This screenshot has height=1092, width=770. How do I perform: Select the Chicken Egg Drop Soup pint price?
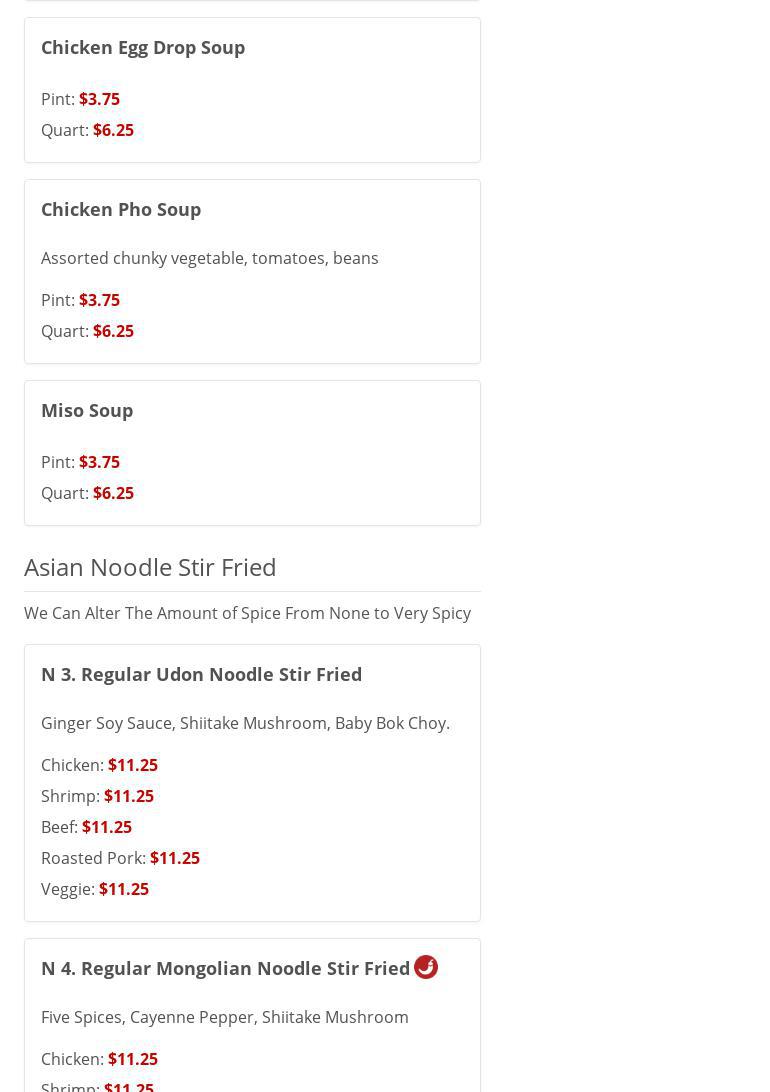99,99
